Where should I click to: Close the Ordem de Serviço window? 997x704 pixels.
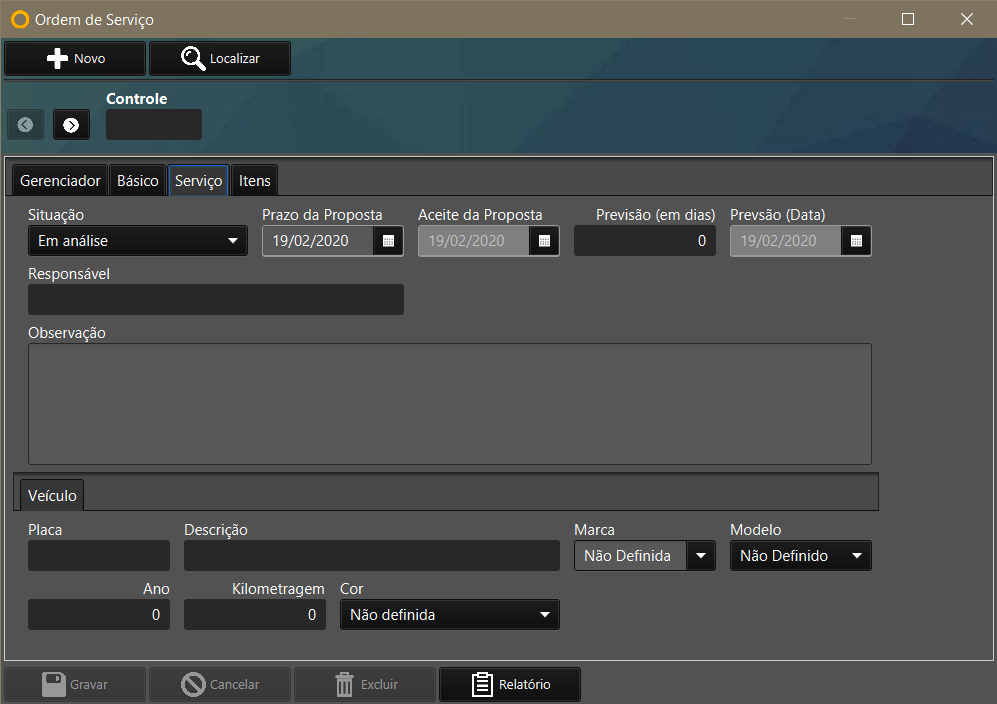[966, 19]
